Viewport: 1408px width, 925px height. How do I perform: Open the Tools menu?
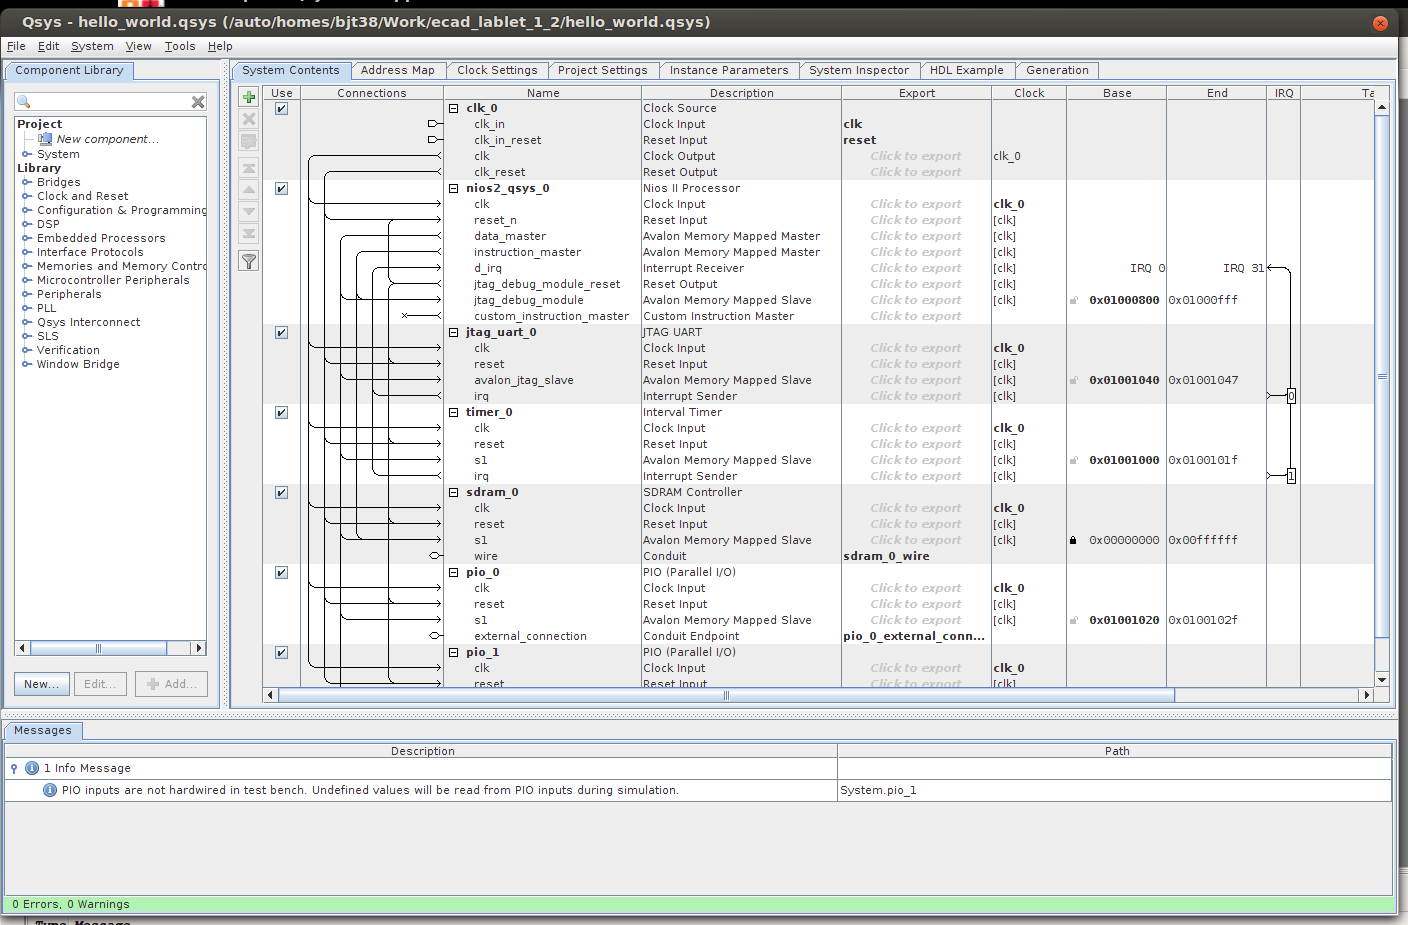pyautogui.click(x=180, y=46)
